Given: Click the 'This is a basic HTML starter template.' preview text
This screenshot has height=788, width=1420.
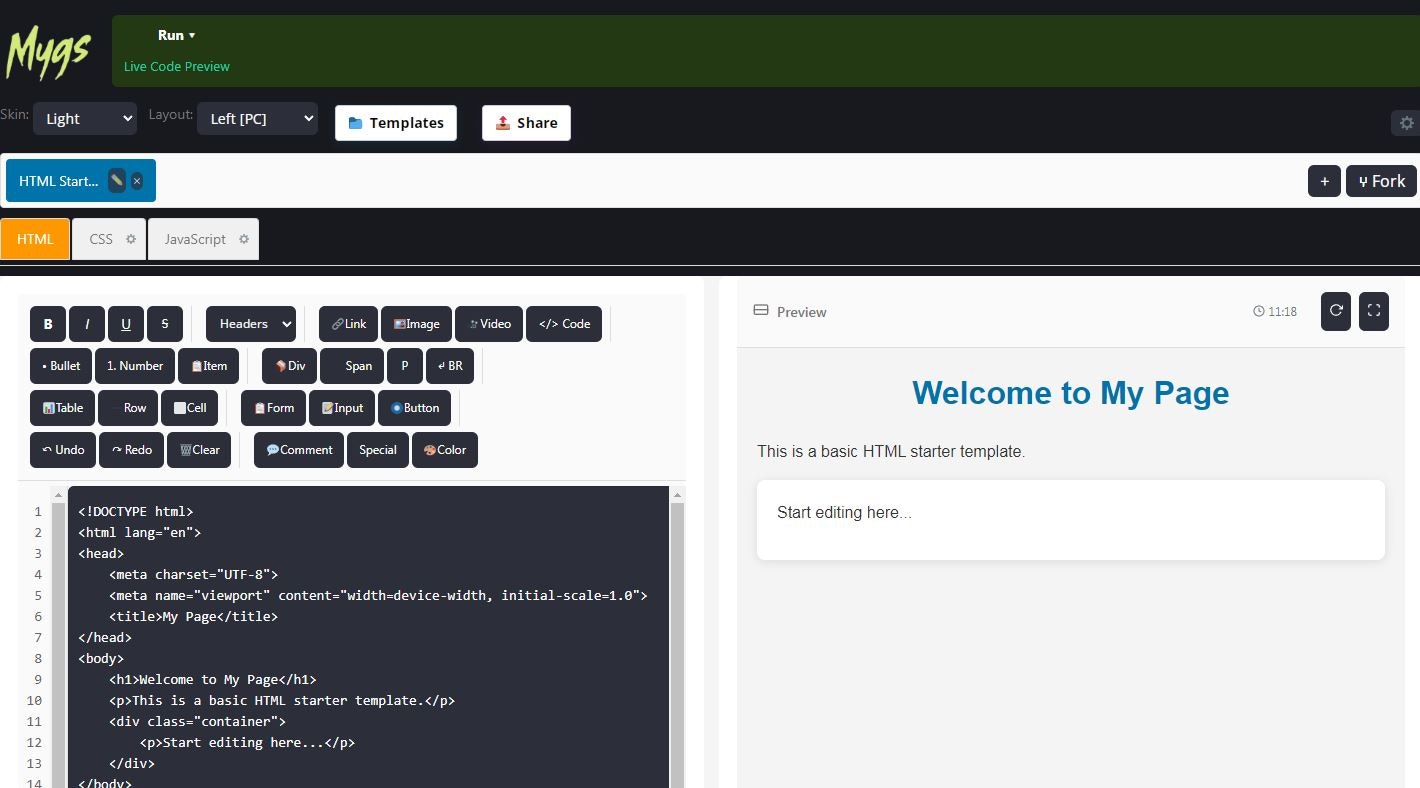Looking at the screenshot, I should (891, 452).
